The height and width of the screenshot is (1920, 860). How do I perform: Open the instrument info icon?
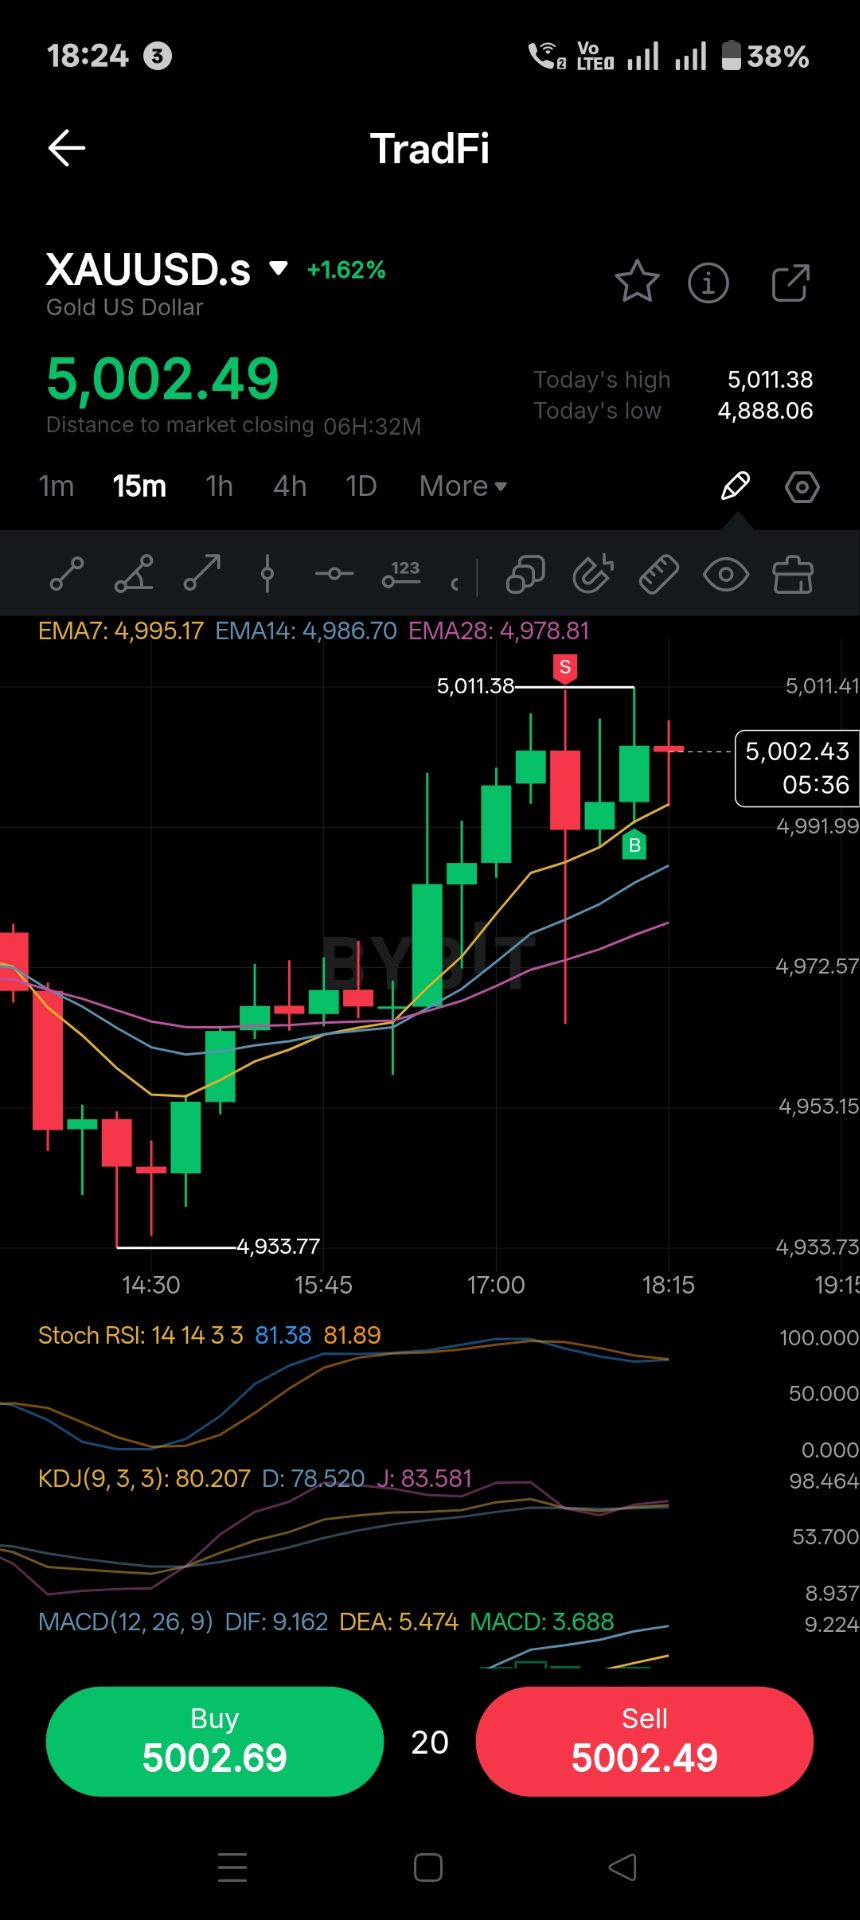click(708, 283)
